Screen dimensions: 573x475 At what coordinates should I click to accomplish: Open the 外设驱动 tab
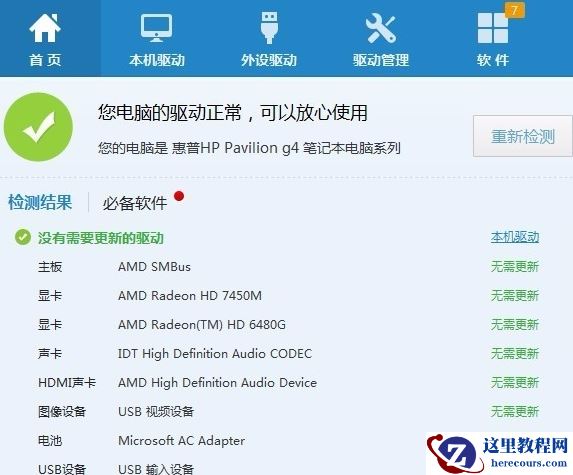tap(269, 39)
